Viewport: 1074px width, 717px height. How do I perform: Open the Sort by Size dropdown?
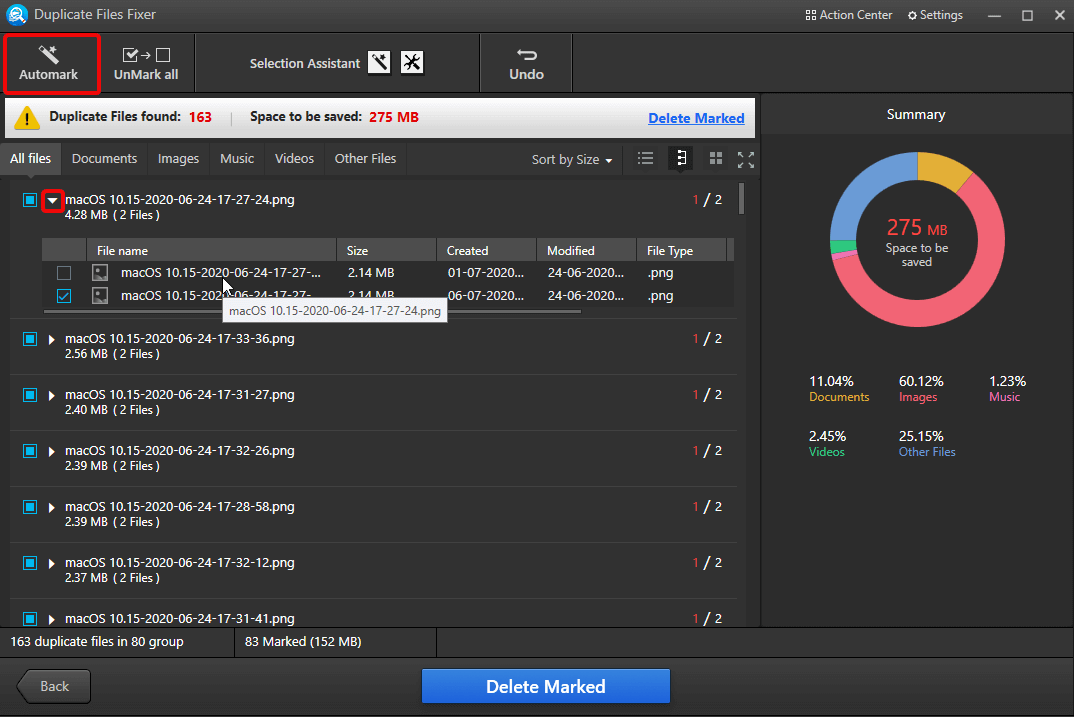coord(572,160)
